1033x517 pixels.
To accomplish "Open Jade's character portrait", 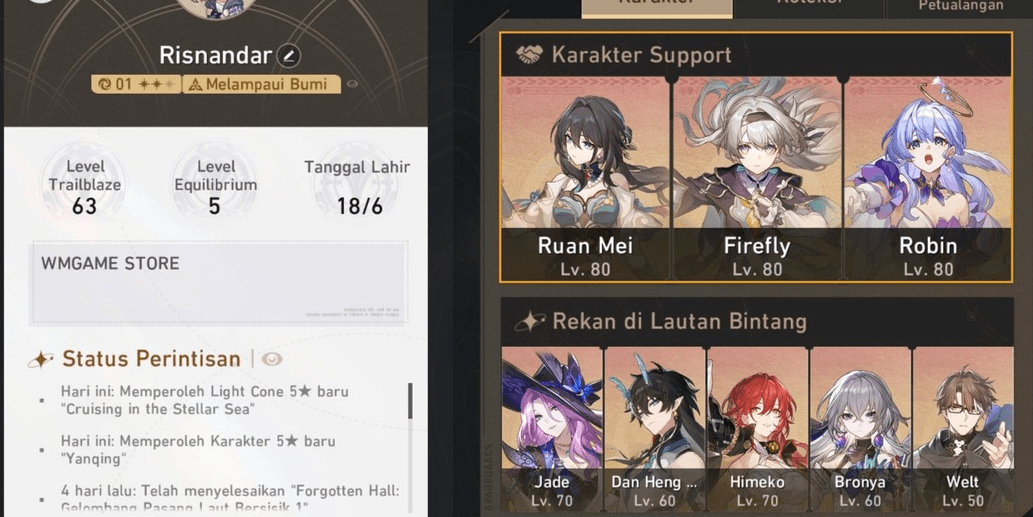I will click(x=552, y=429).
